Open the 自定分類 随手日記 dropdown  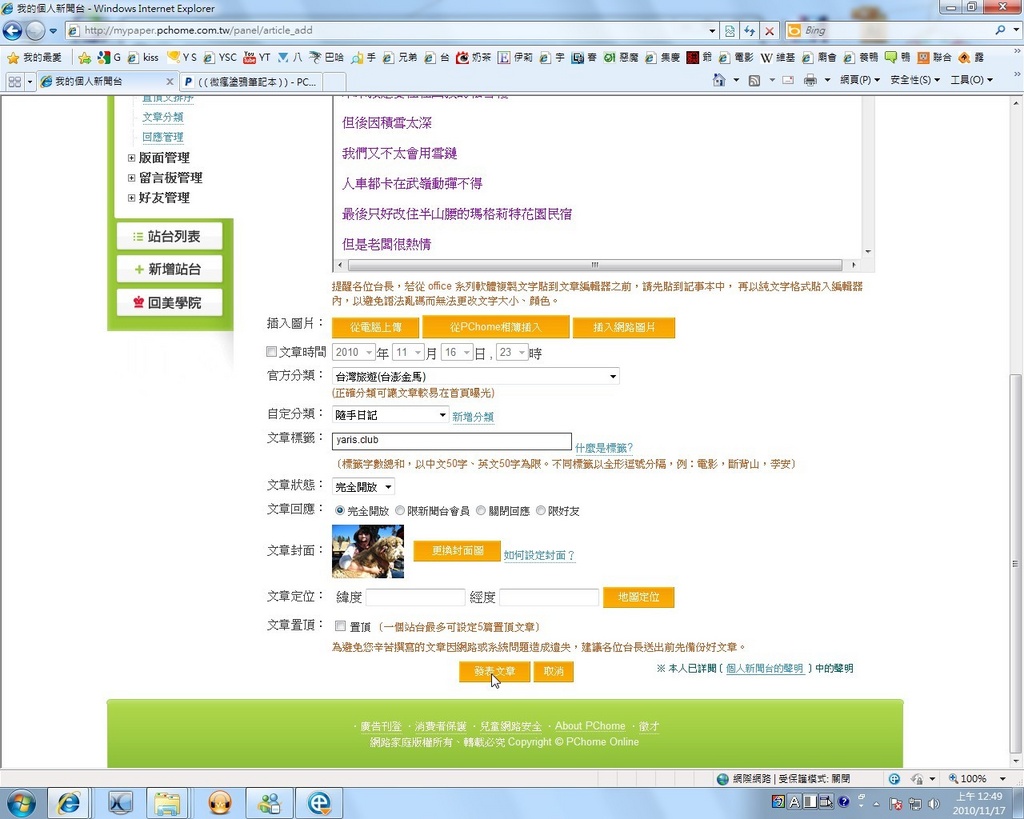coord(390,415)
